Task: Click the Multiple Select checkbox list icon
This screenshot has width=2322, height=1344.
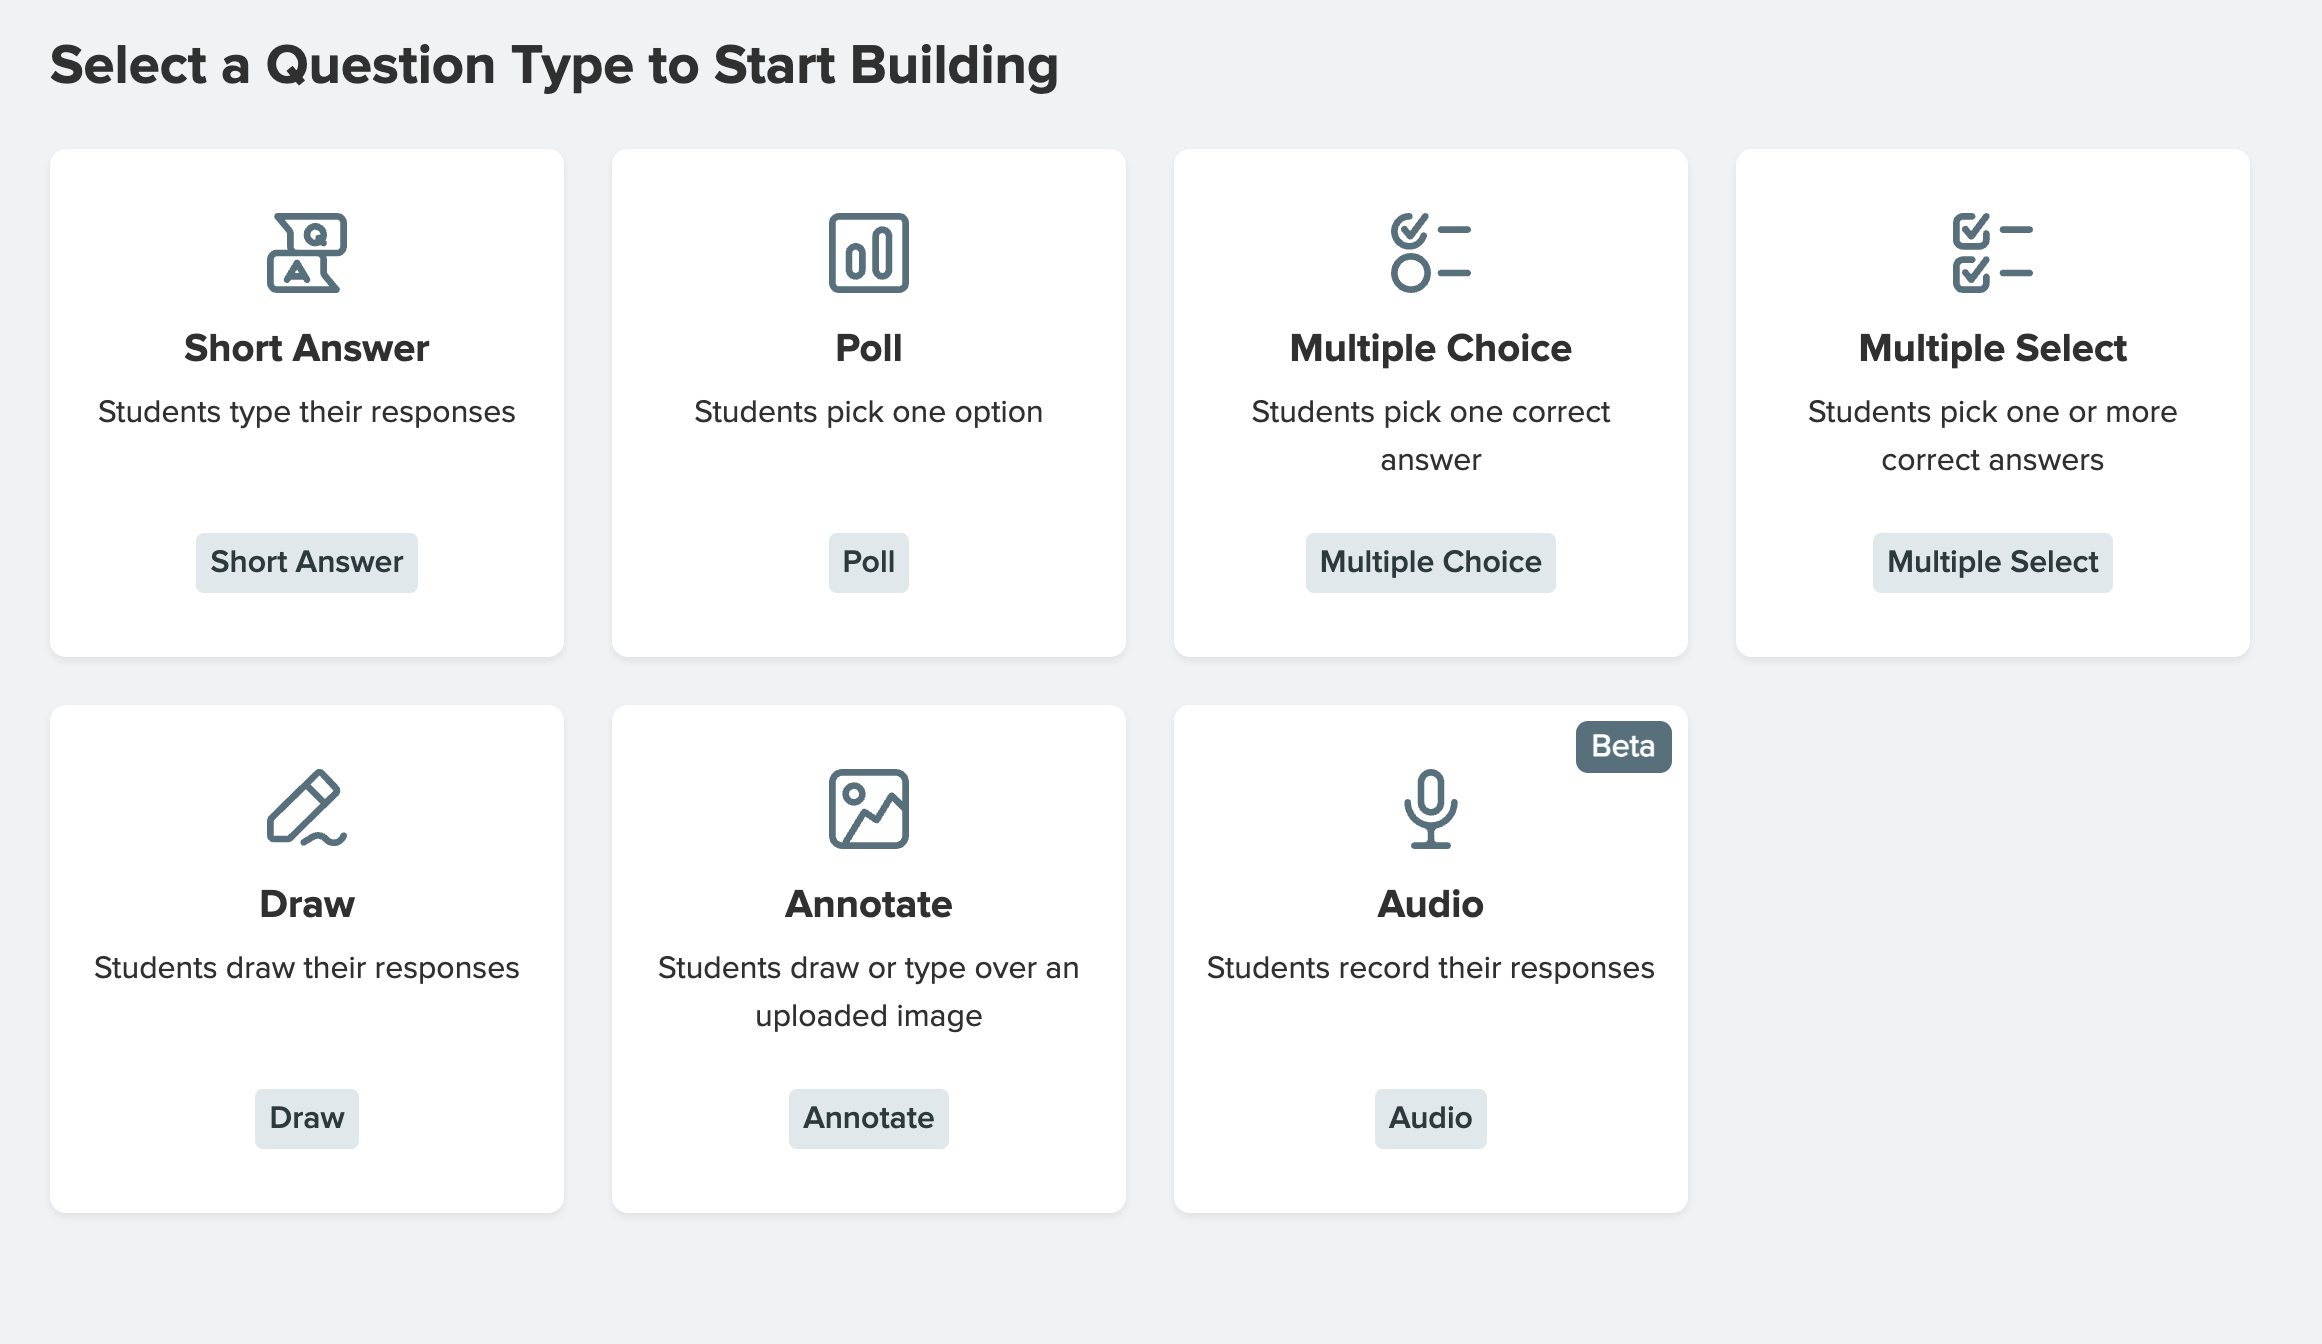Action: tap(1992, 253)
